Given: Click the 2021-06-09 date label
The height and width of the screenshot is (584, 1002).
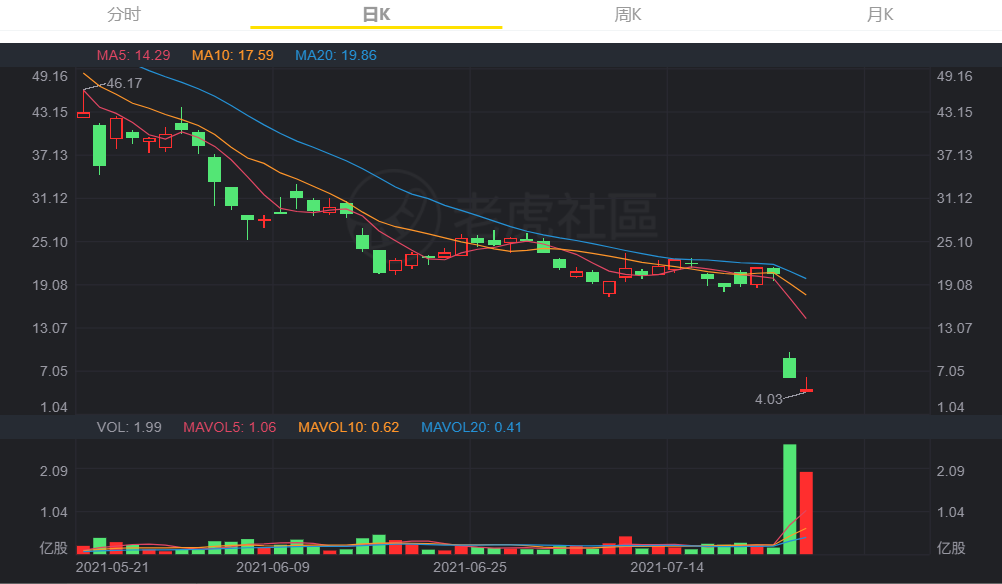Looking at the screenshot, I should [273, 567].
